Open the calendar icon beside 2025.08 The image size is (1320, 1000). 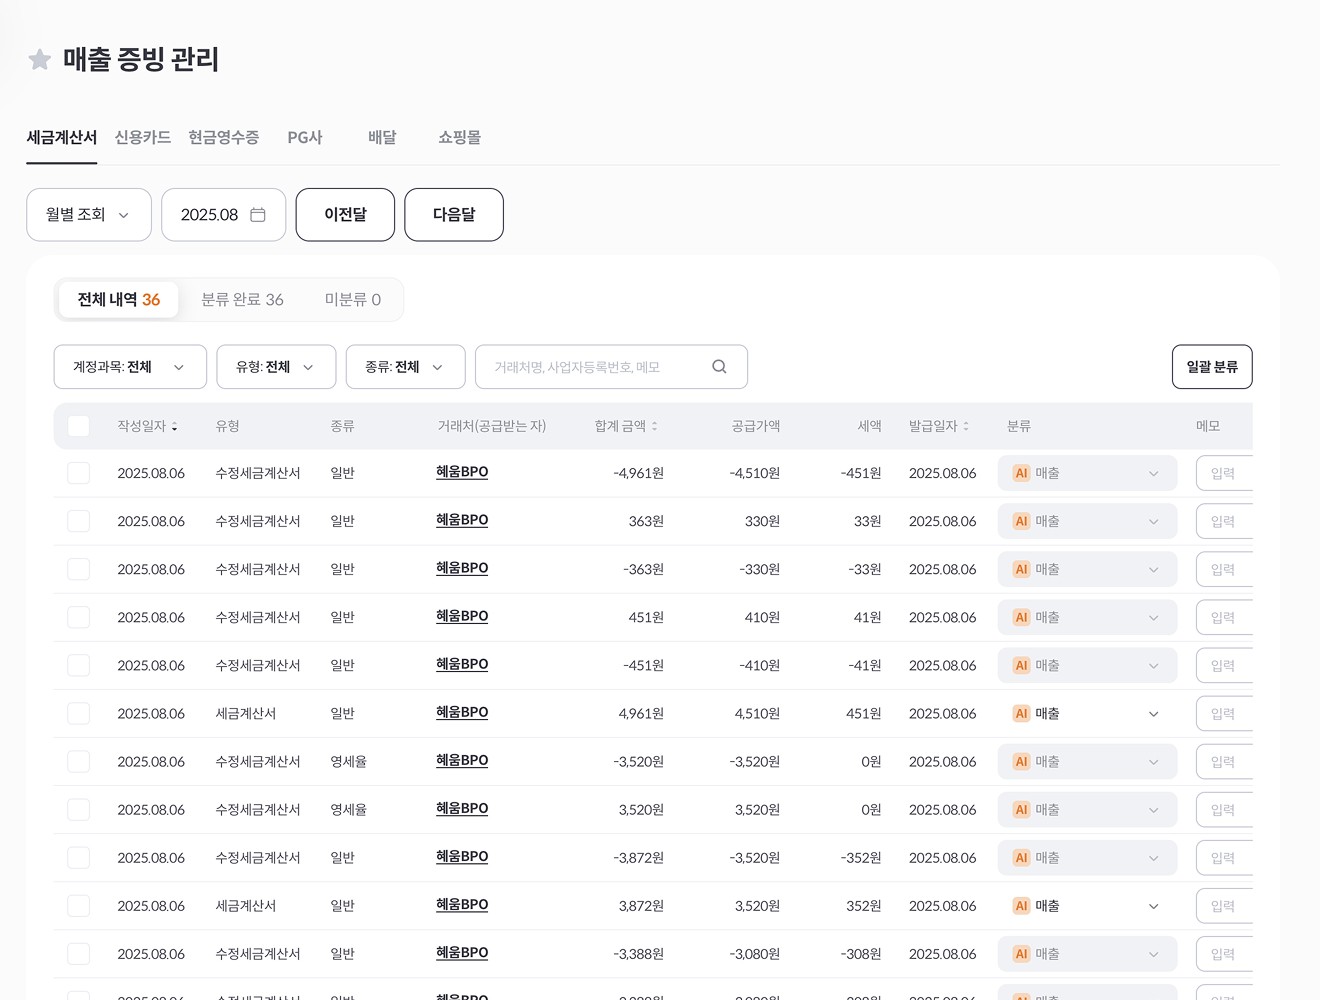coord(258,214)
